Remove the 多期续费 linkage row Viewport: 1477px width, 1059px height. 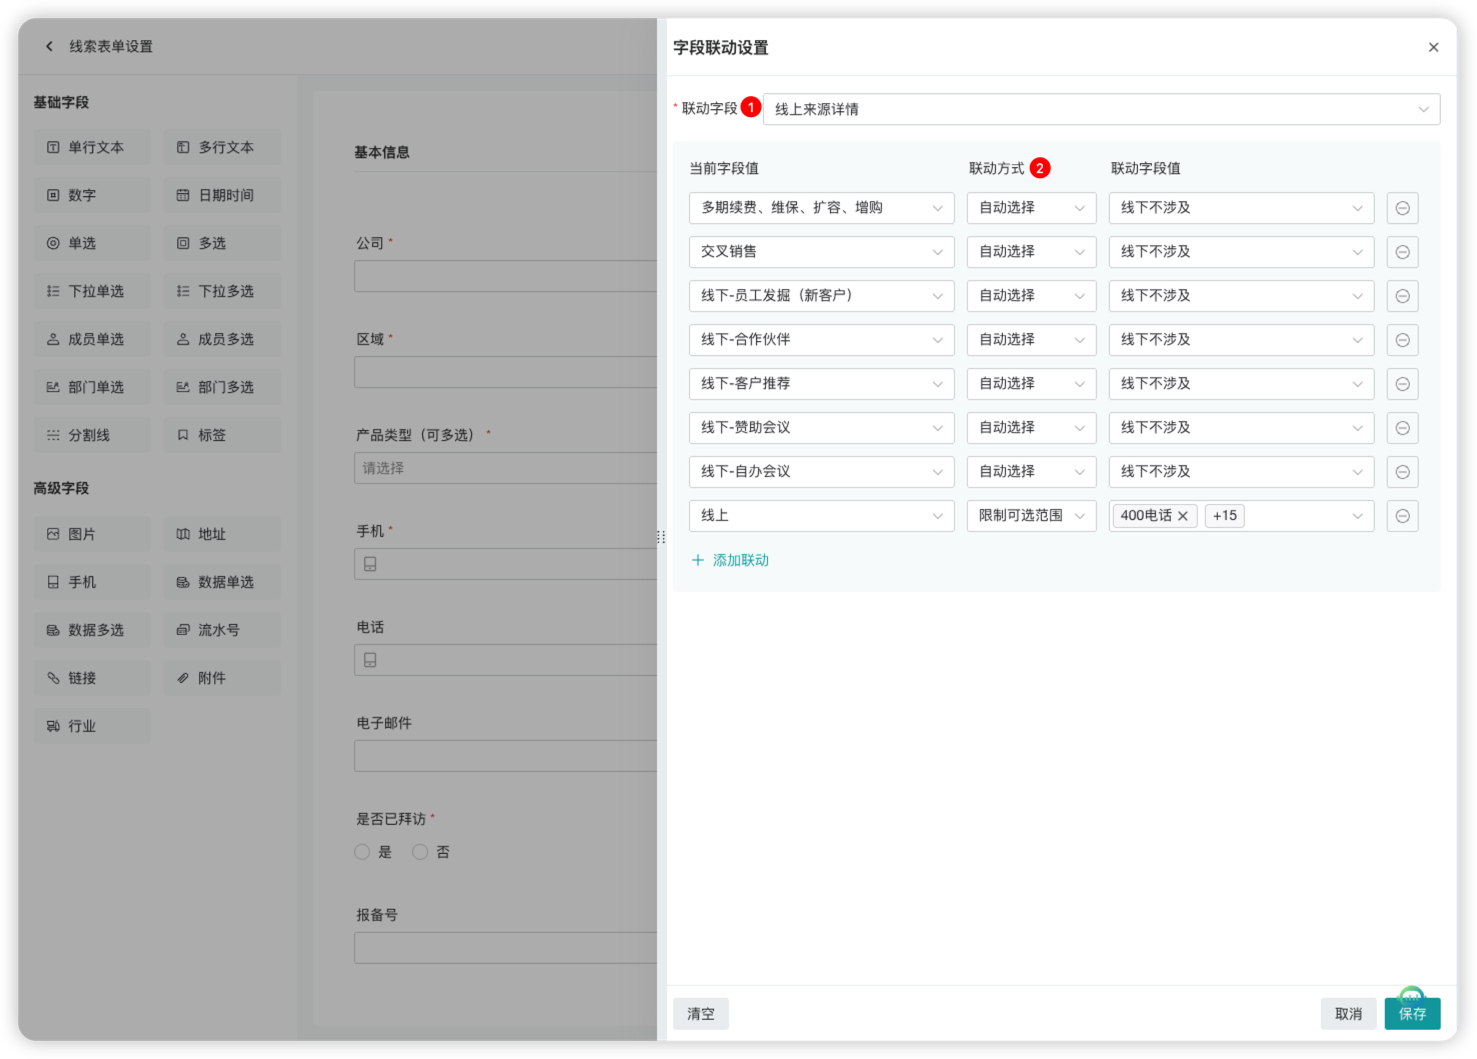(1402, 208)
